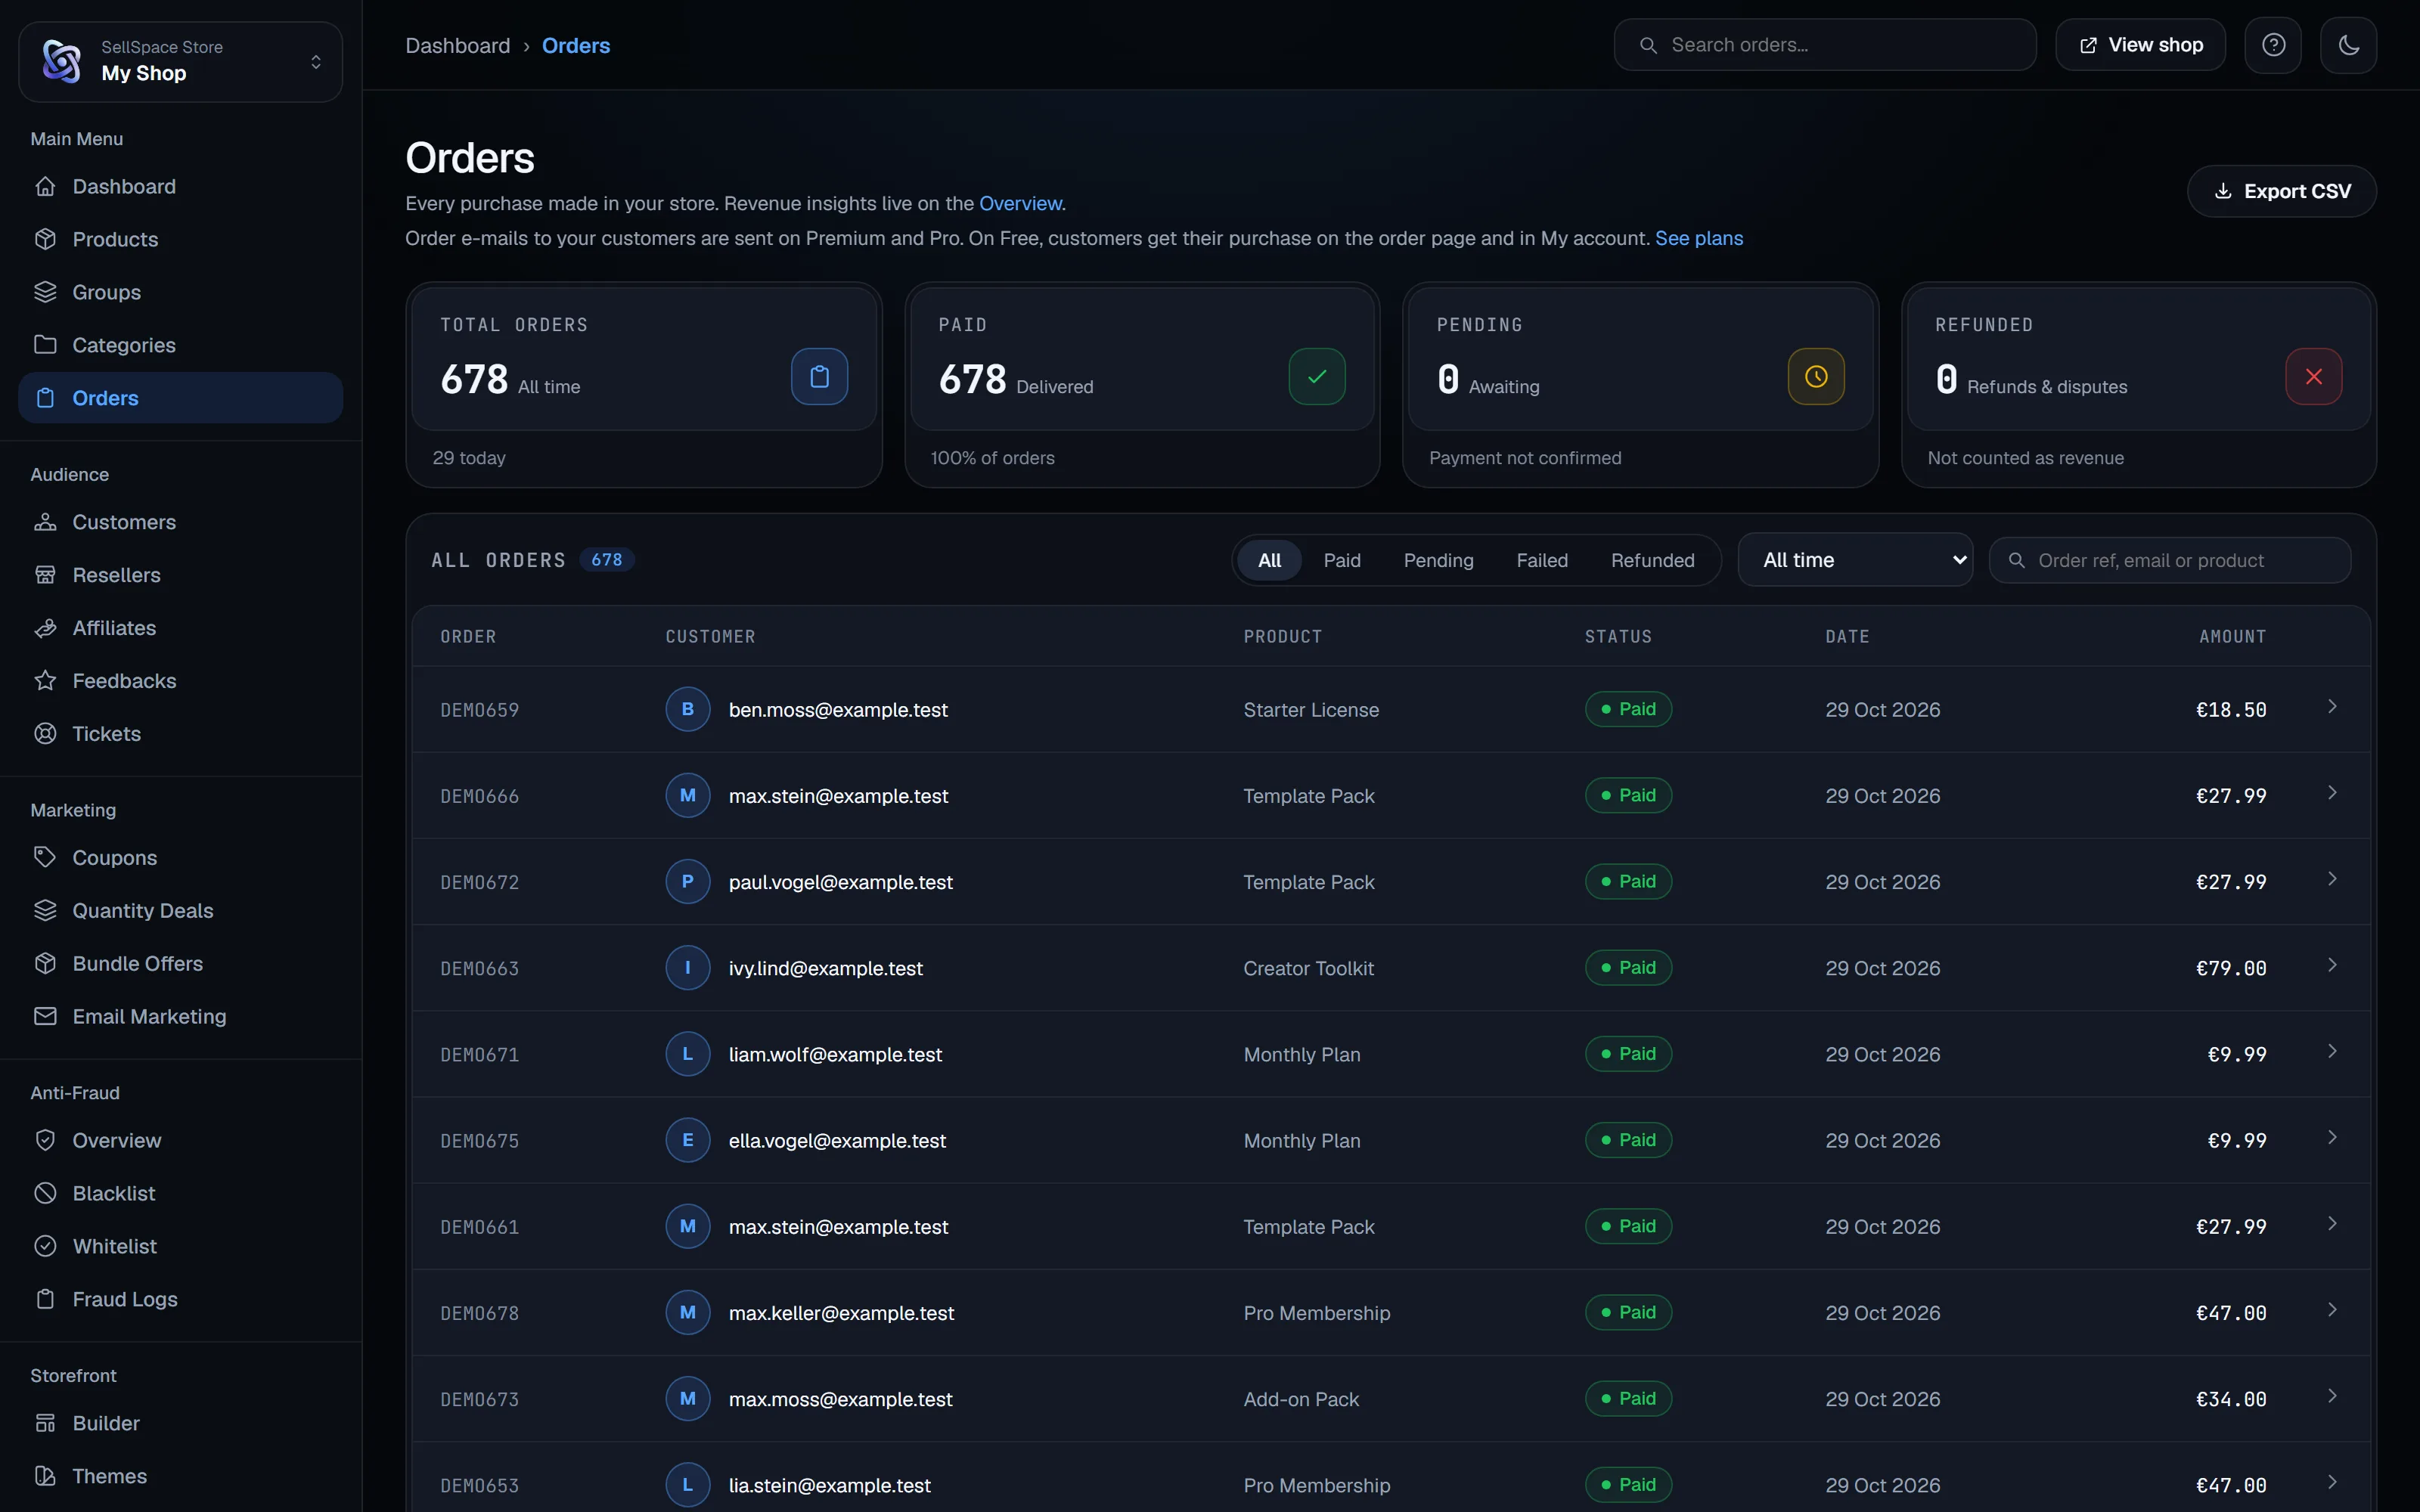Image resolution: width=2420 pixels, height=1512 pixels.
Task: Click Dashboard in the breadcrumb
Action: tap(457, 45)
